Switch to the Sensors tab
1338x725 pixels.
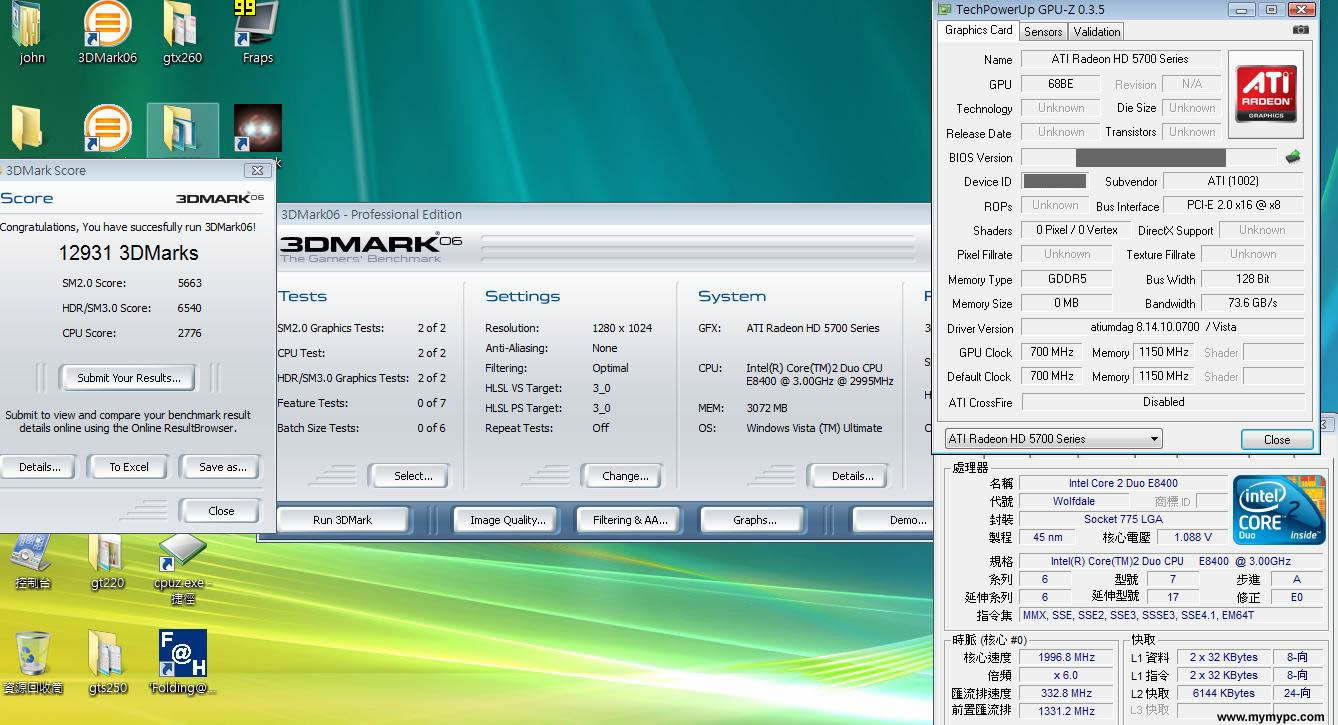pyautogui.click(x=1043, y=32)
